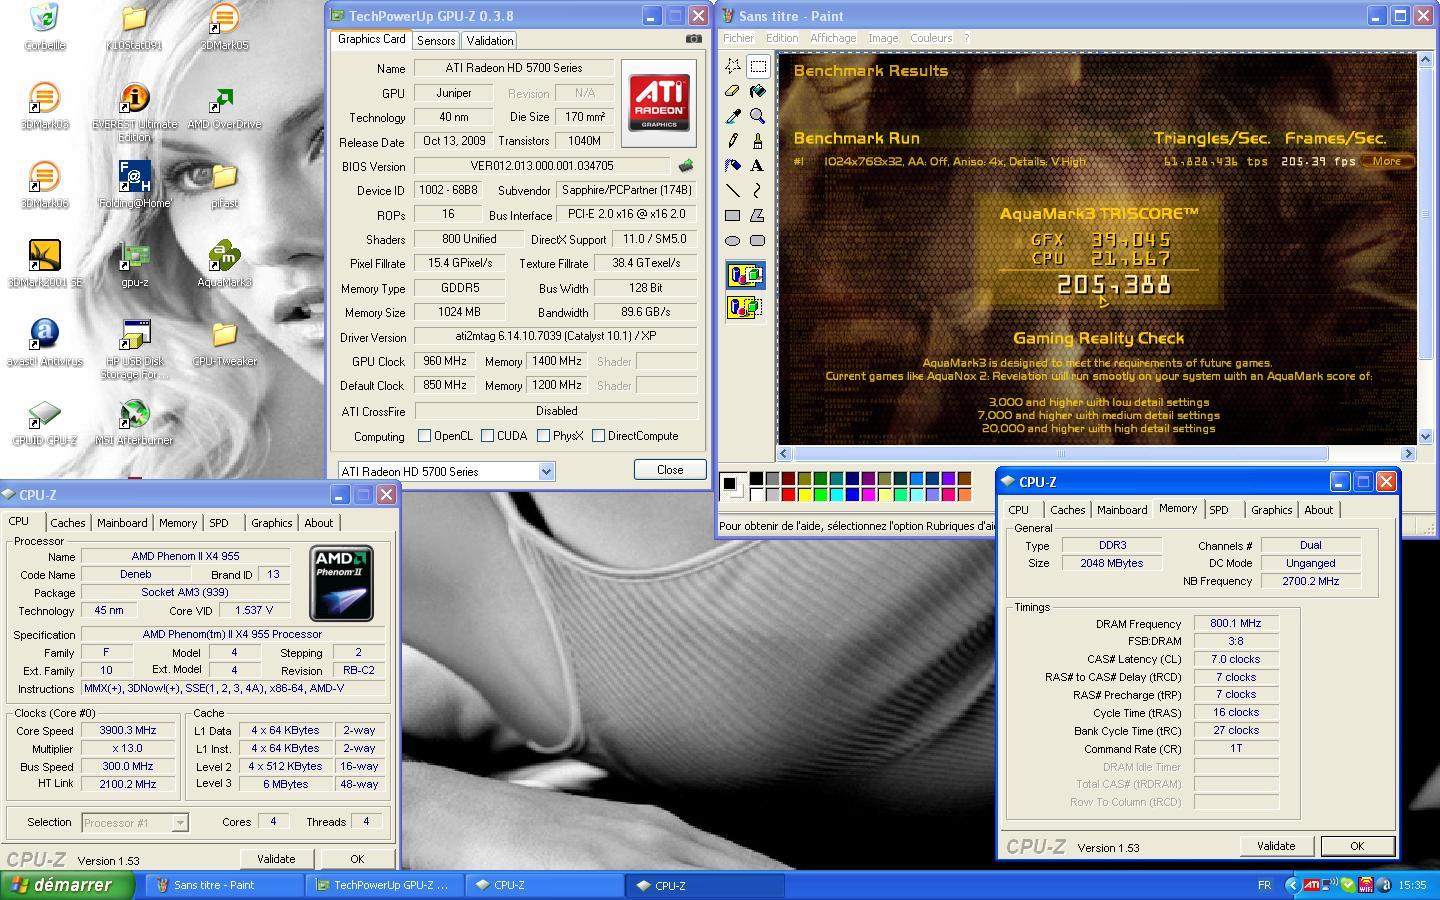Click the Close button in GPU-Z
The height and width of the screenshot is (900, 1440).
(x=670, y=470)
